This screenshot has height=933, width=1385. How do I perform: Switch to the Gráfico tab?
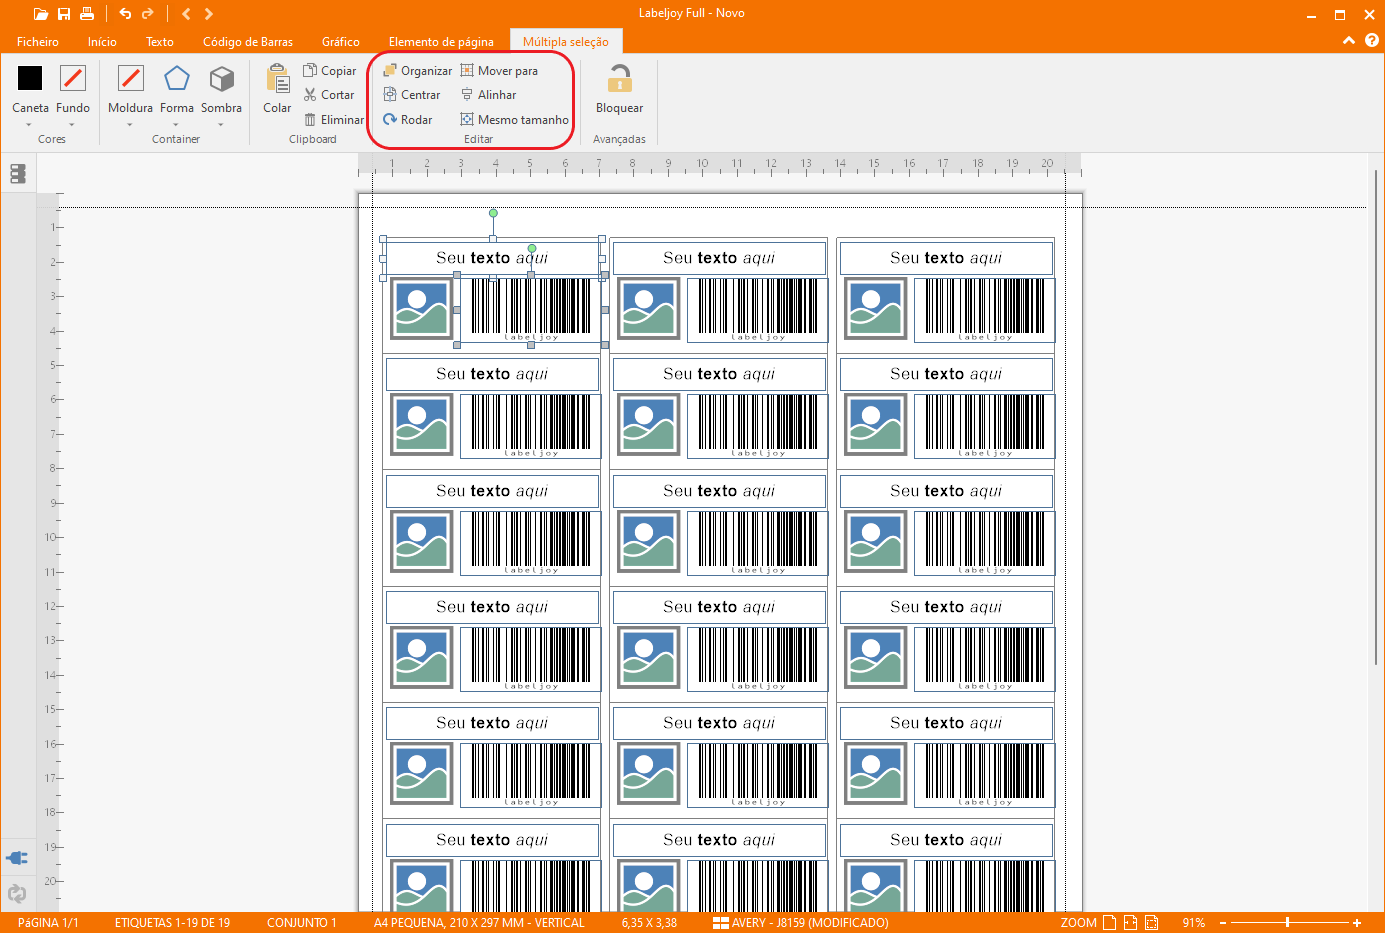click(341, 42)
